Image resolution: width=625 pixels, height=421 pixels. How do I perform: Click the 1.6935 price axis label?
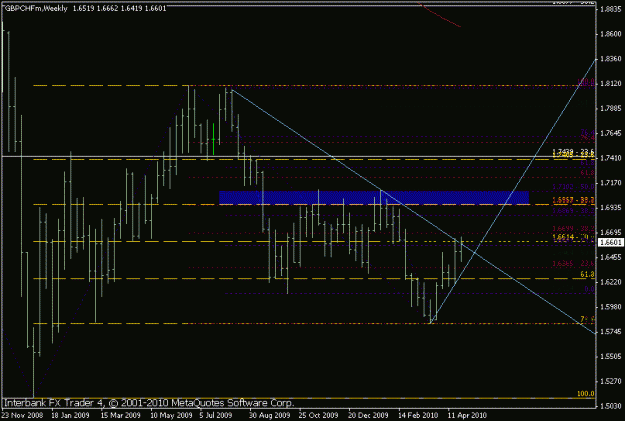coord(611,208)
